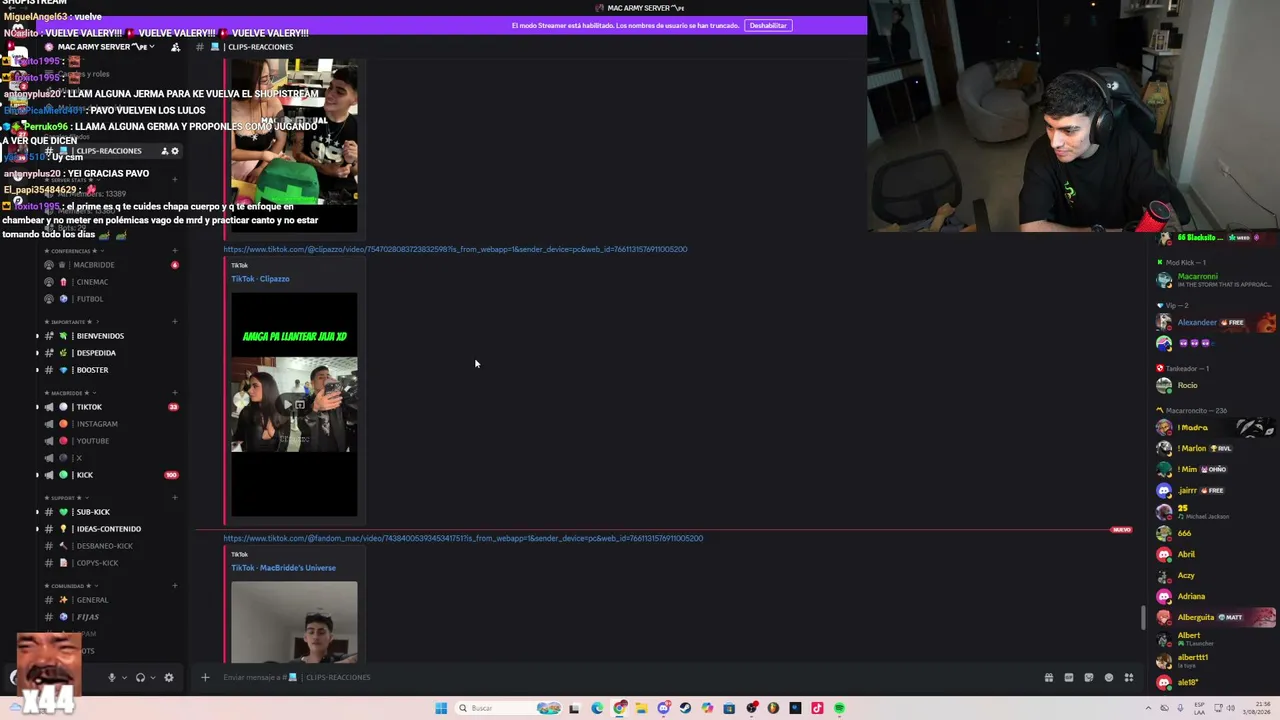Focus the message box for CLIPS-REACCIONES

tap(625, 677)
